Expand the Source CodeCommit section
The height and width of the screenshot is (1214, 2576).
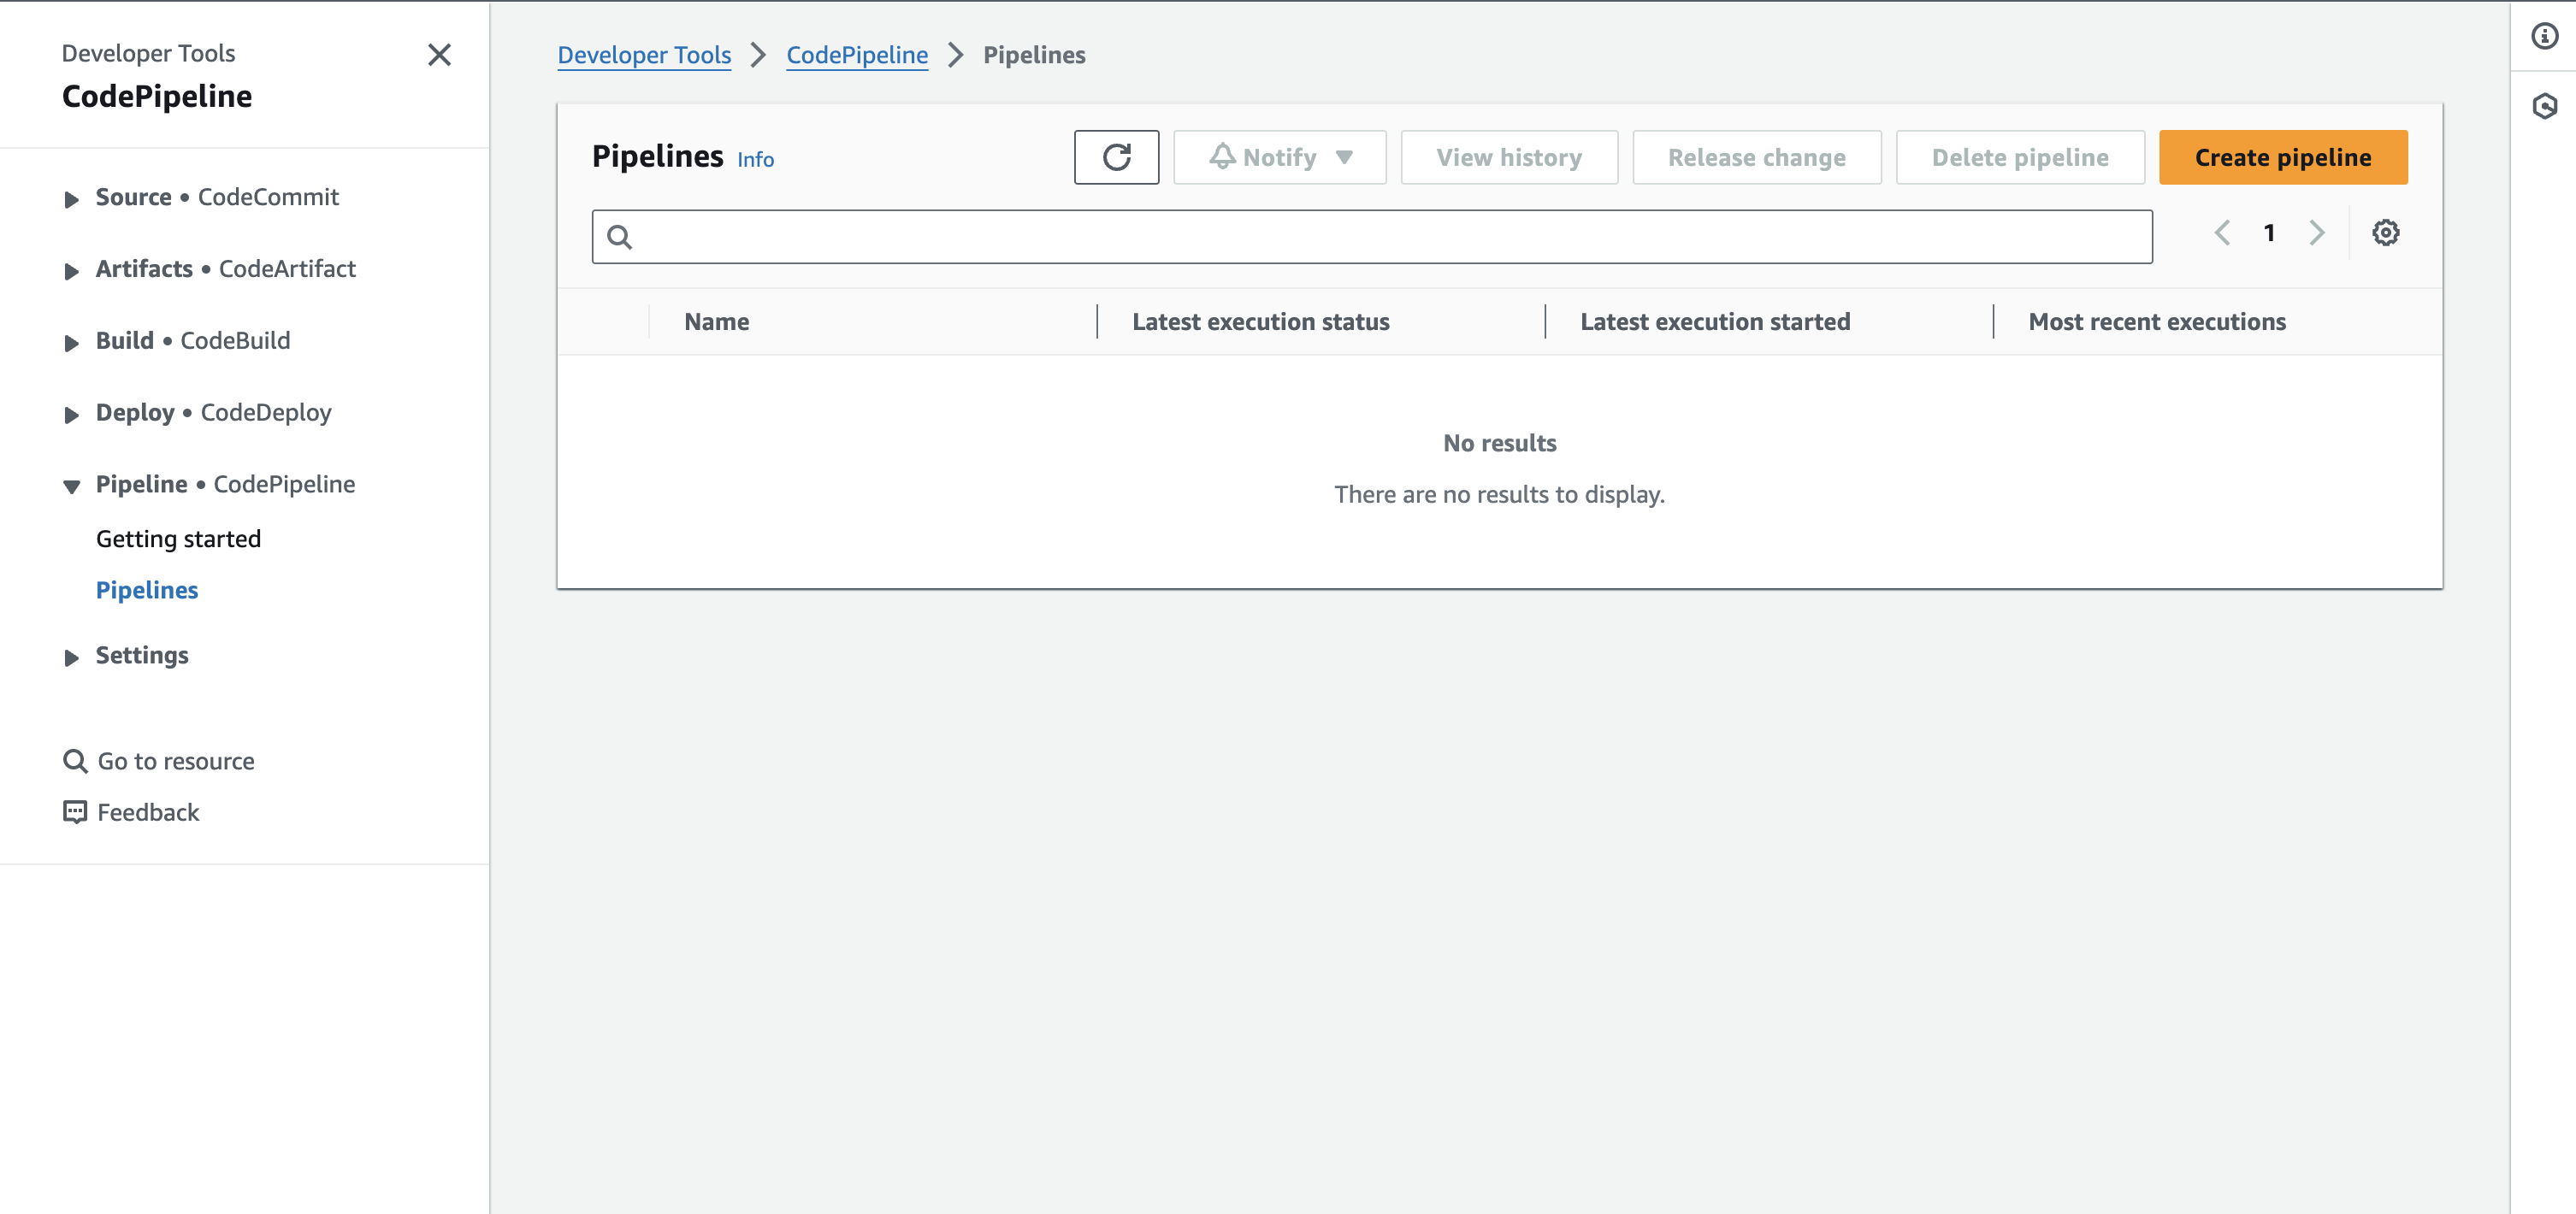pyautogui.click(x=71, y=198)
